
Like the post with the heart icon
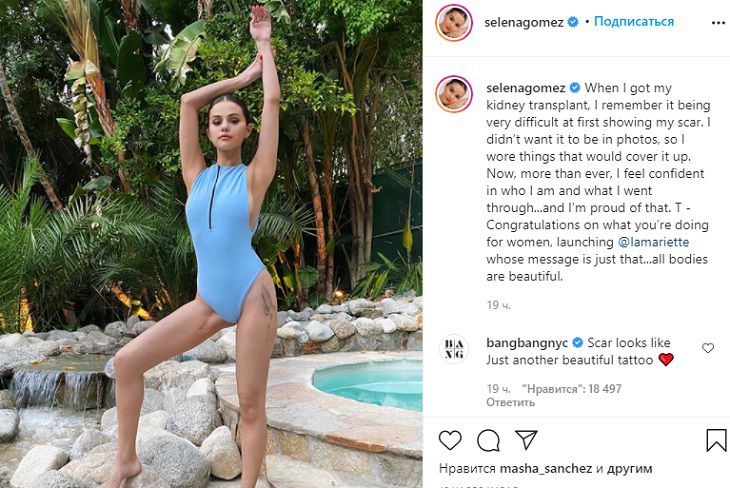click(x=450, y=440)
